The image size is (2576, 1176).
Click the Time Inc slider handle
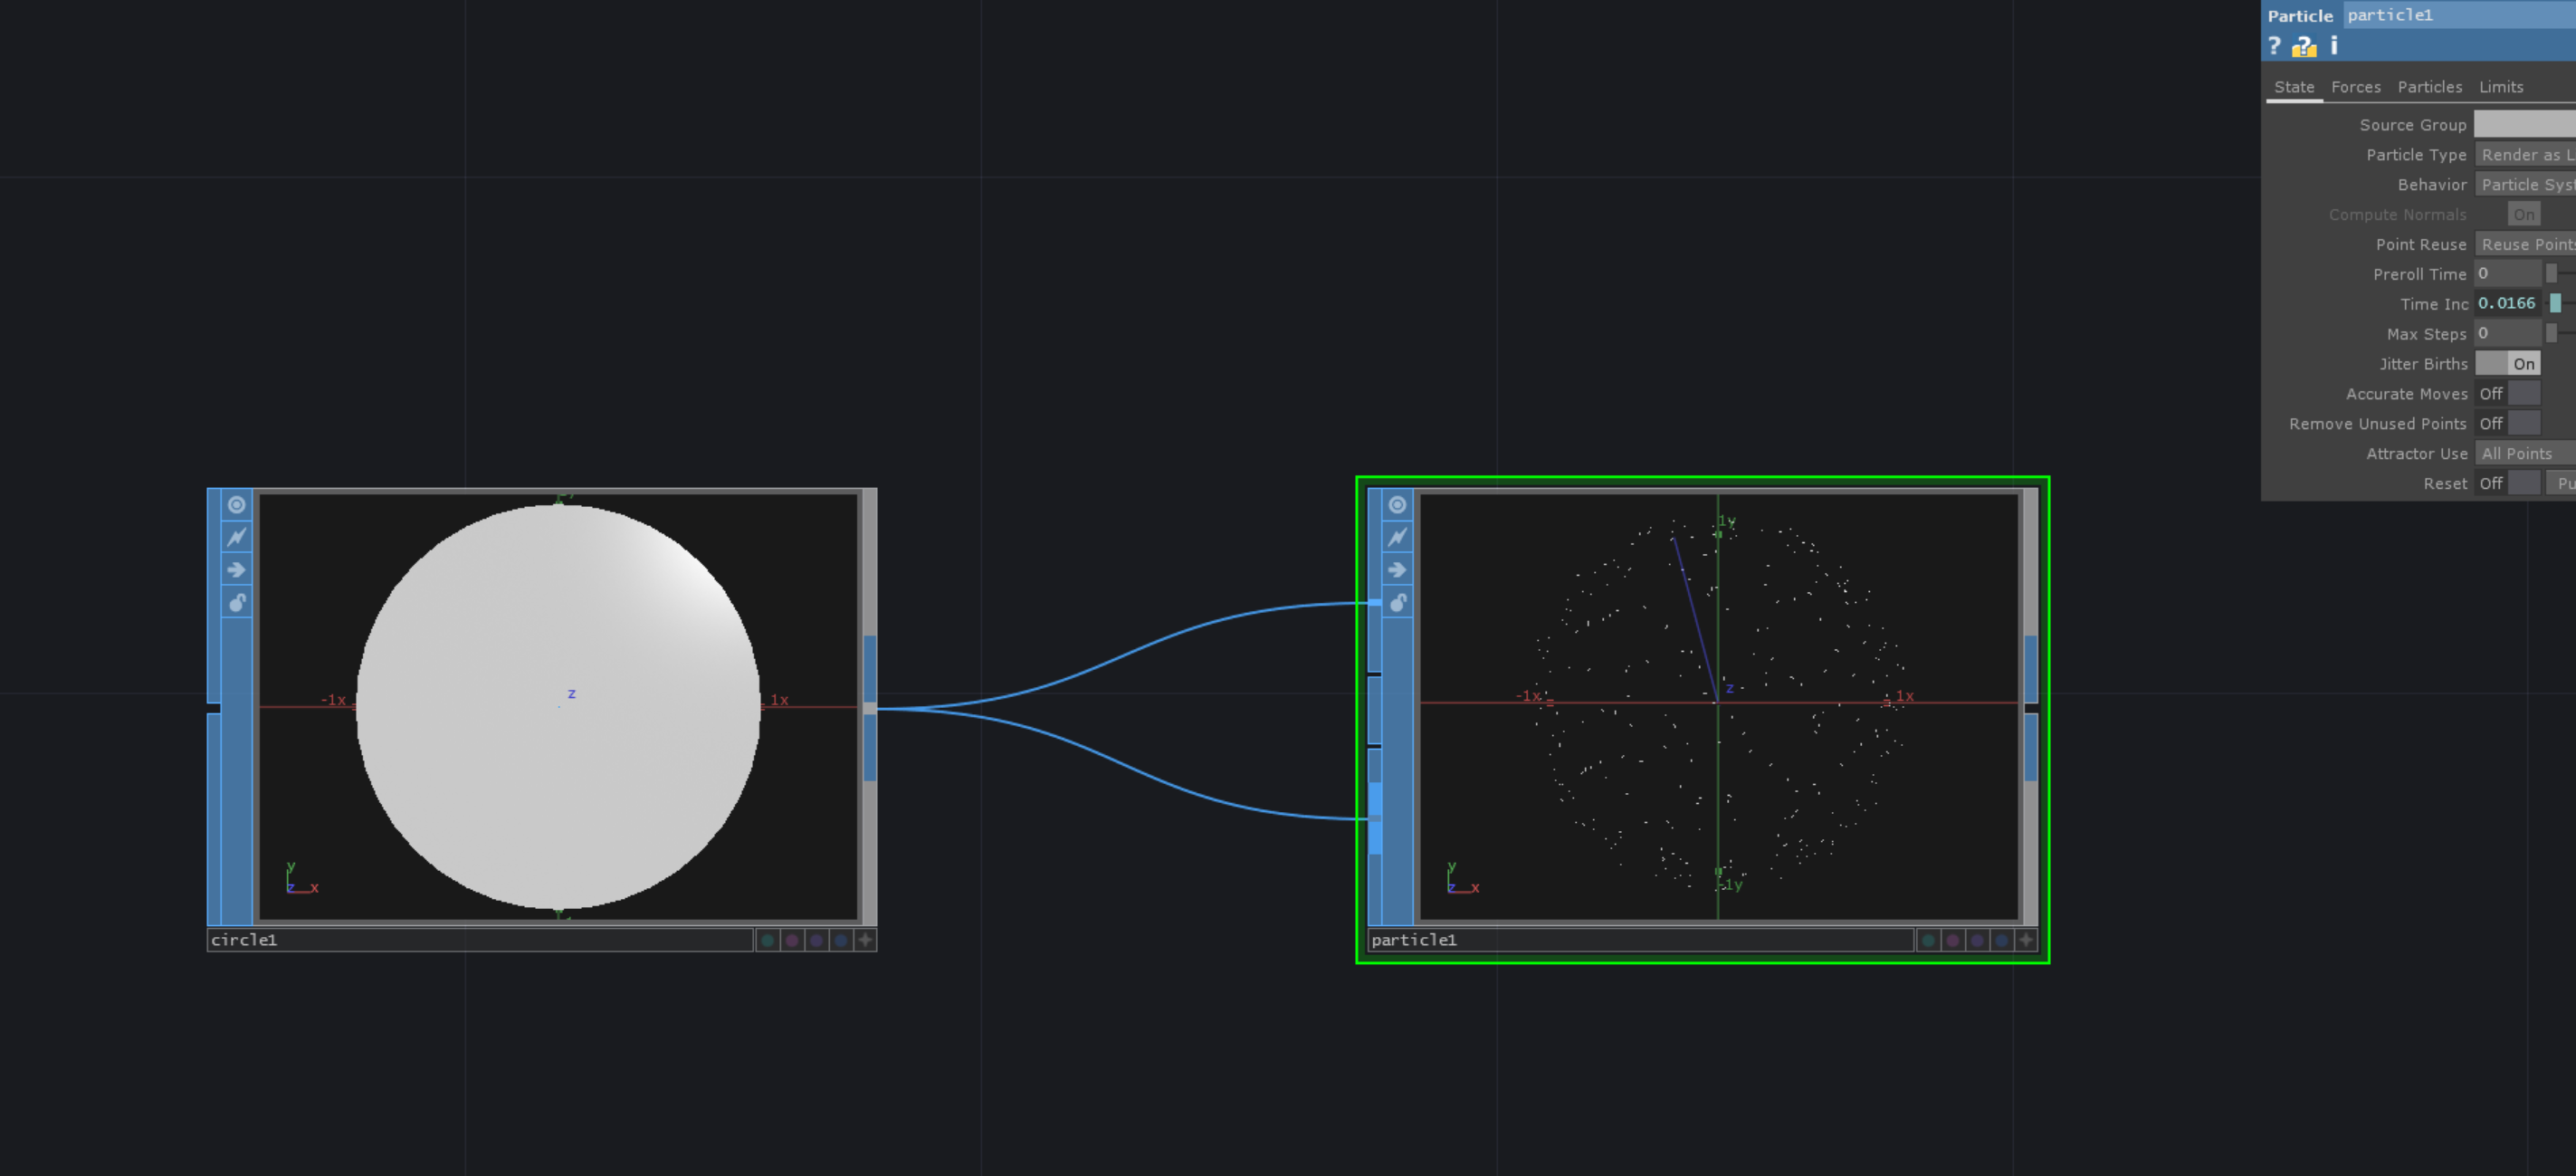[2555, 303]
